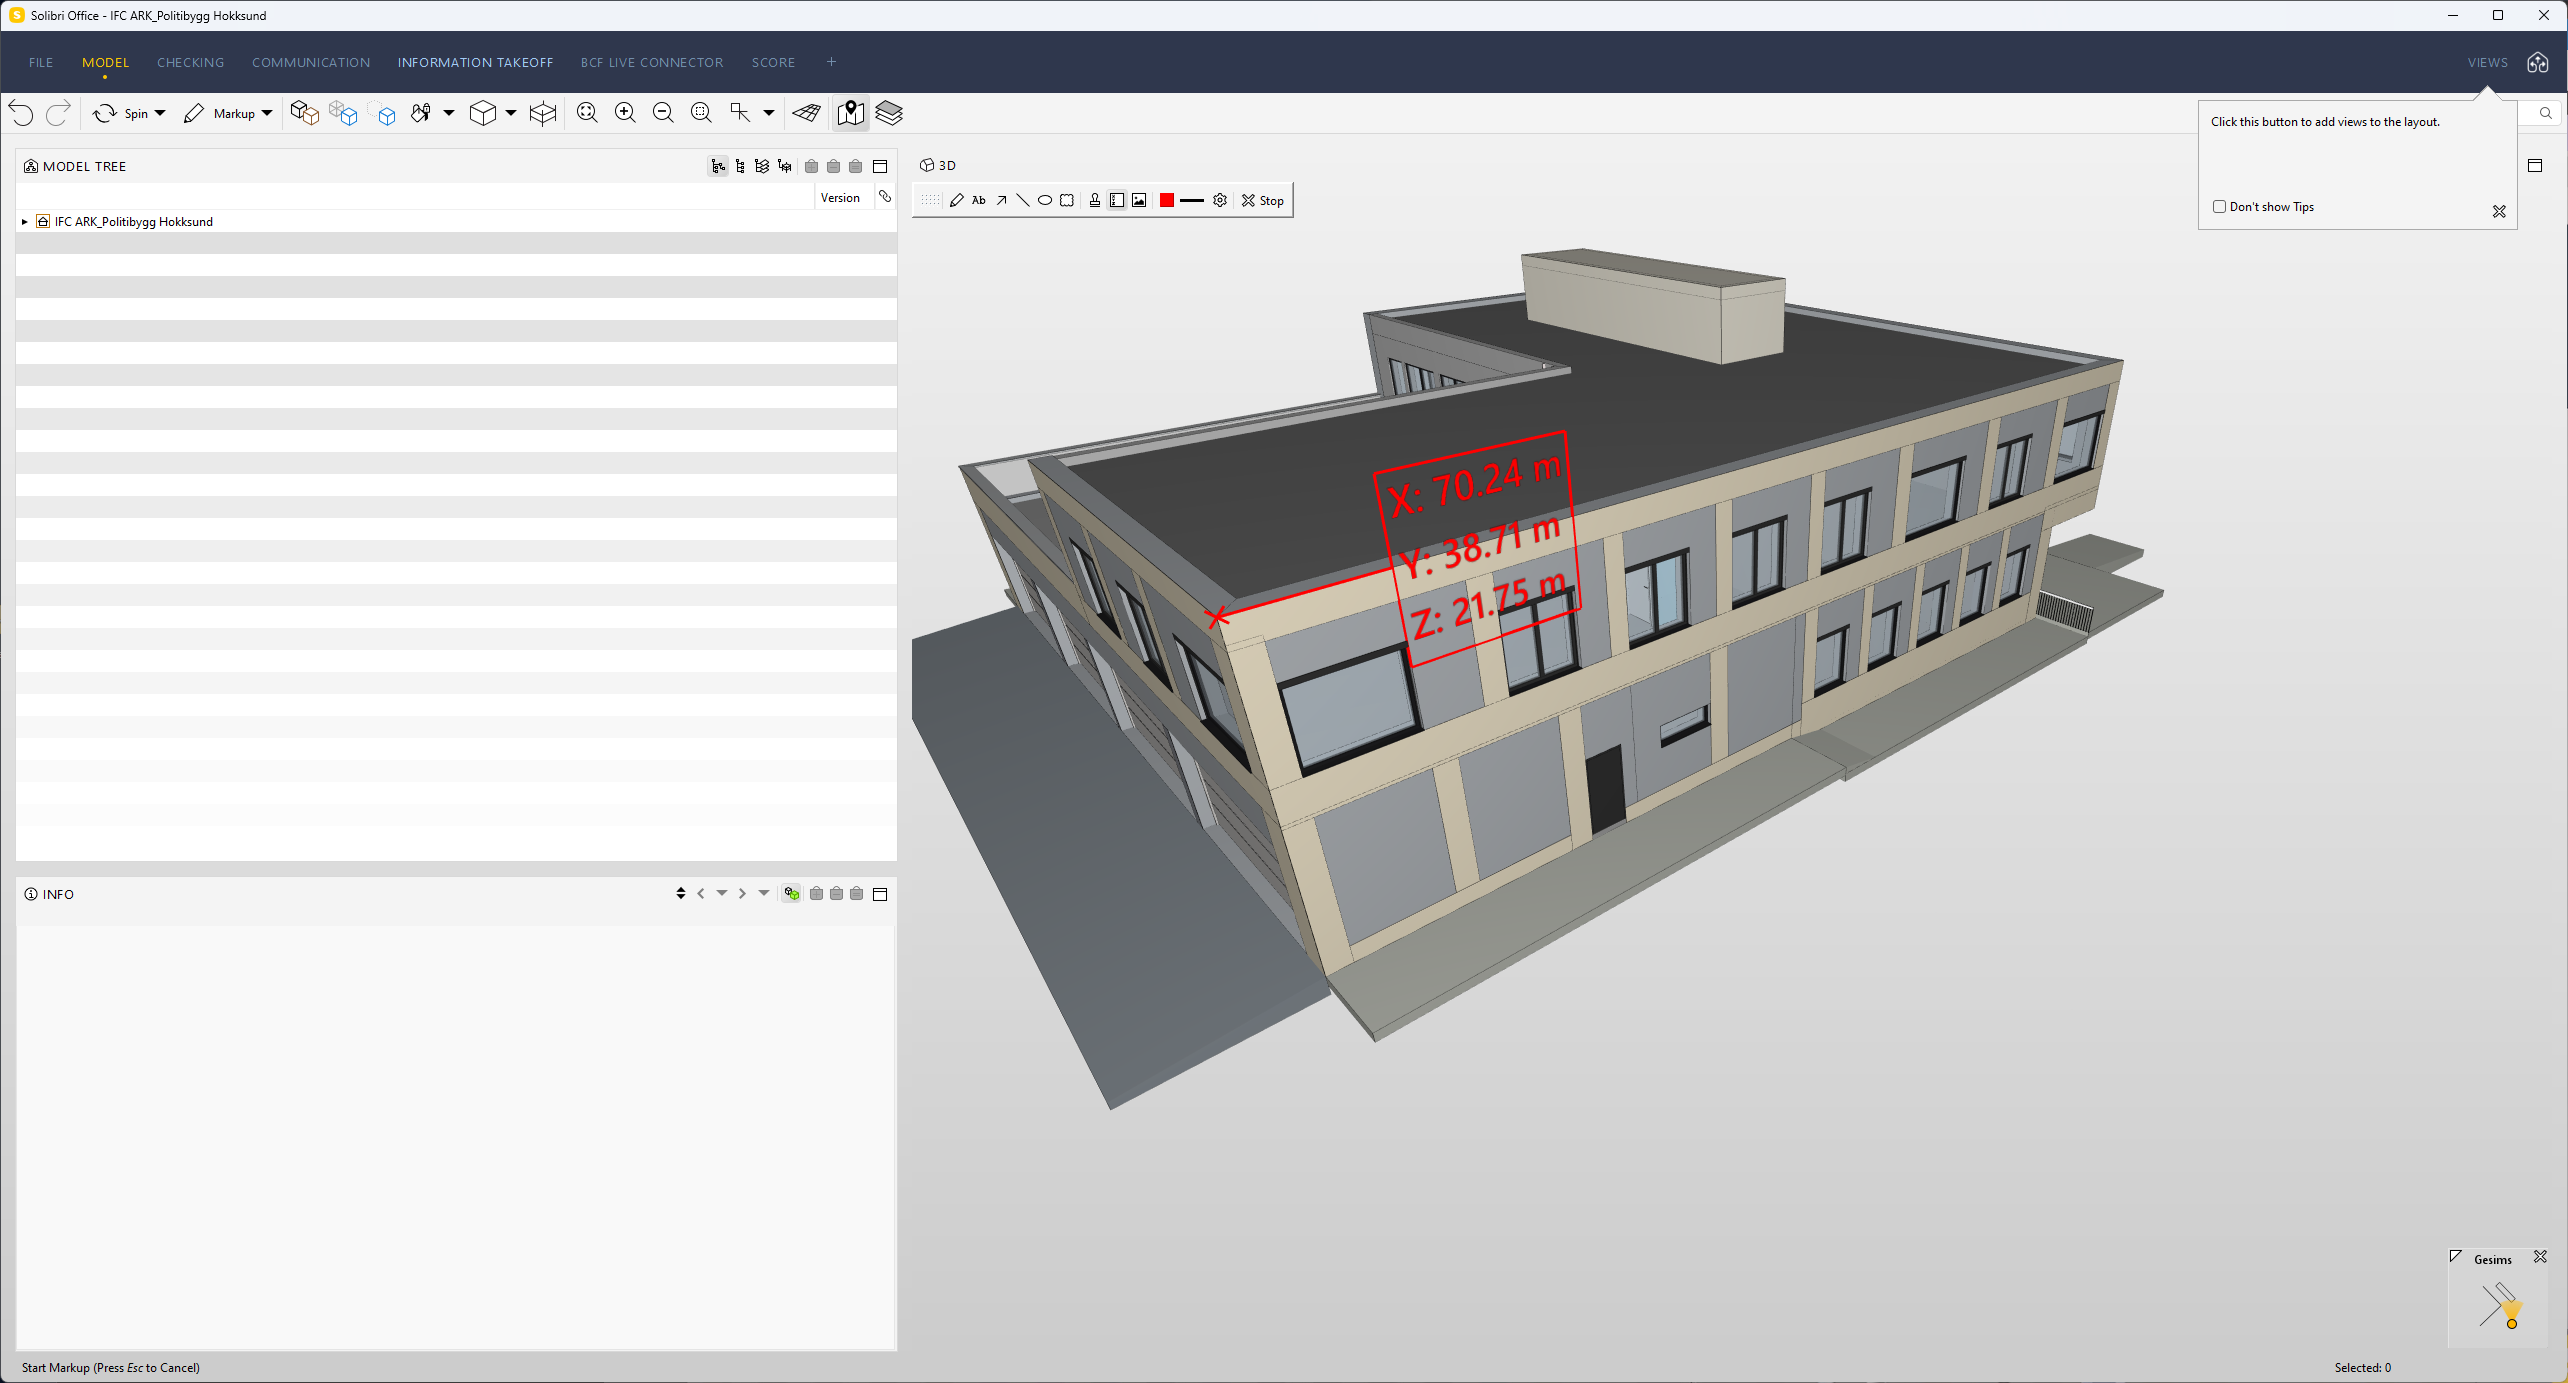Switch to the CHECKING tab

190,62
